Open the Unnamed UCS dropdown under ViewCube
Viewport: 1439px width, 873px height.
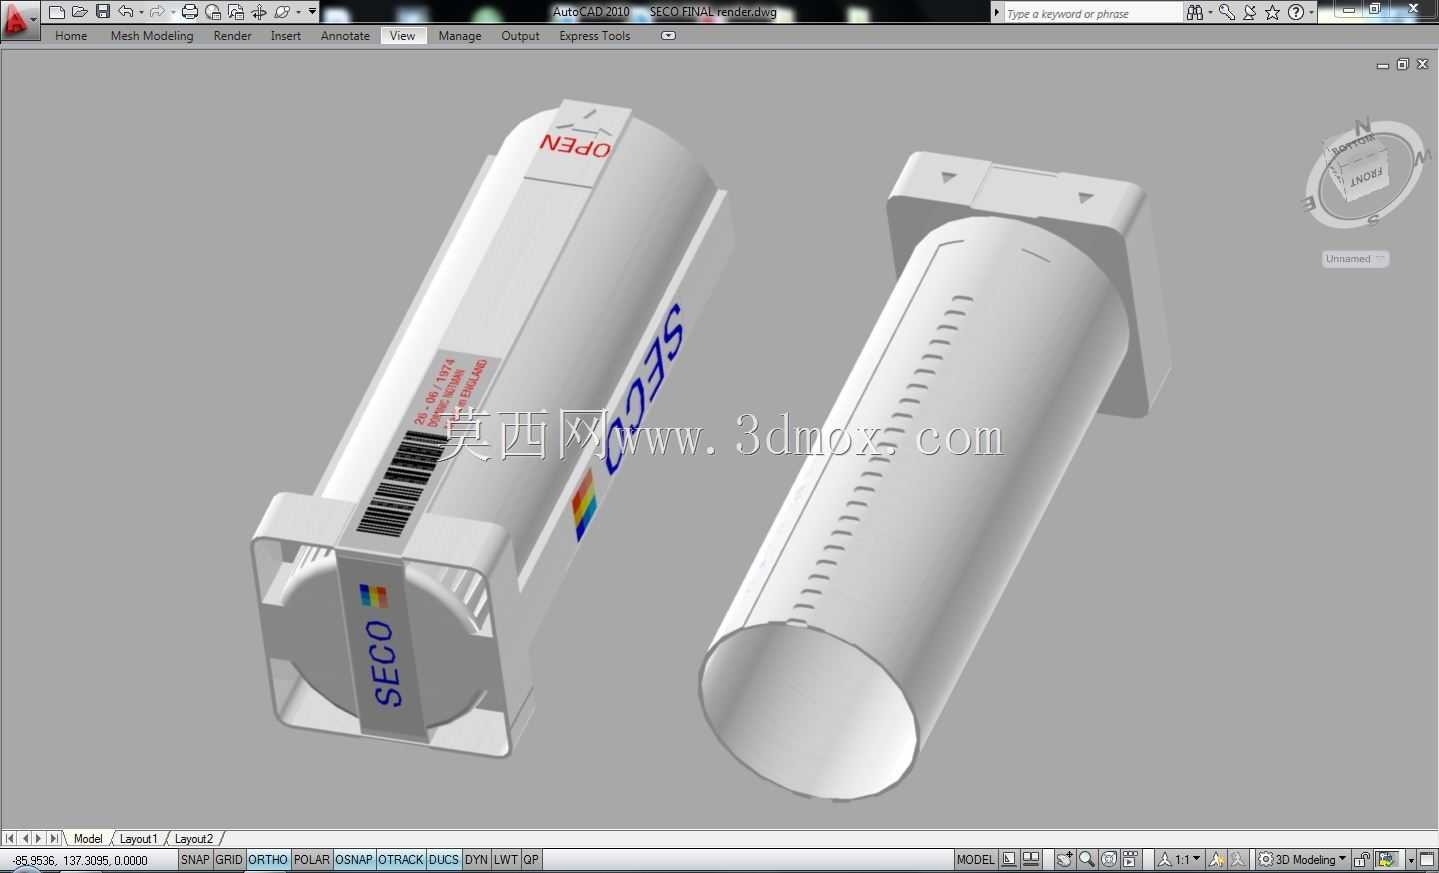pos(1355,259)
